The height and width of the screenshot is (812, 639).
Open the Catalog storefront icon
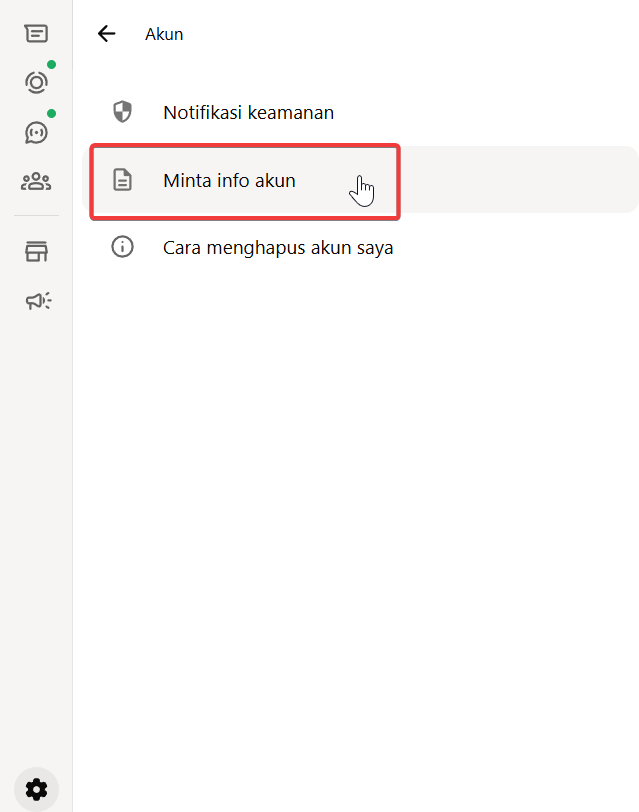click(36, 252)
